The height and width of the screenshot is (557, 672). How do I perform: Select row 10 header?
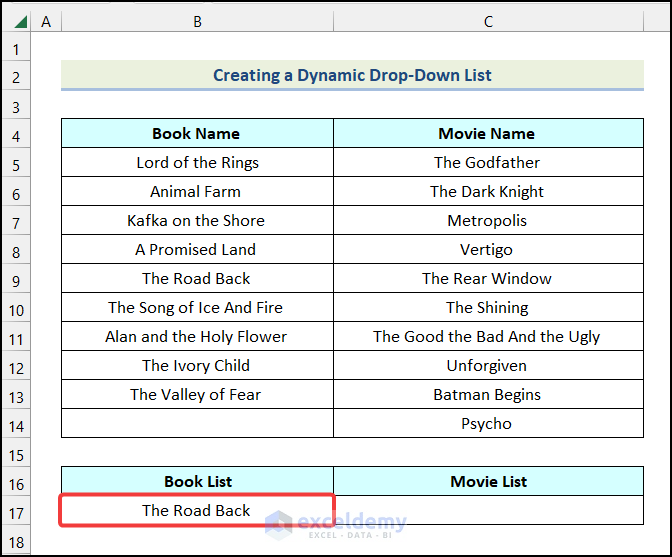pos(16,308)
